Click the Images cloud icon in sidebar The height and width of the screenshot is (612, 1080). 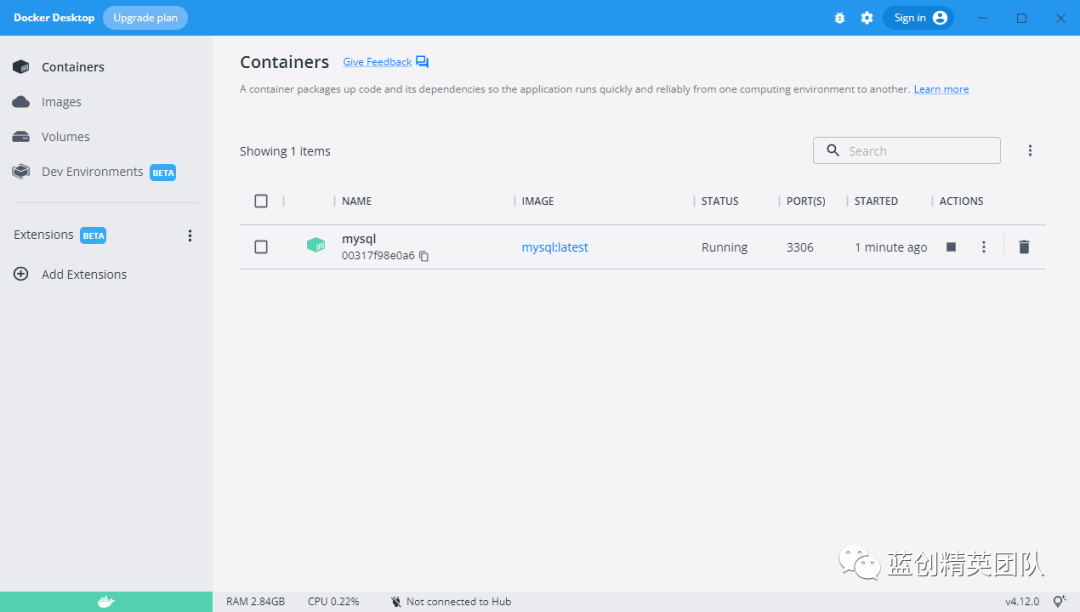[21, 102]
